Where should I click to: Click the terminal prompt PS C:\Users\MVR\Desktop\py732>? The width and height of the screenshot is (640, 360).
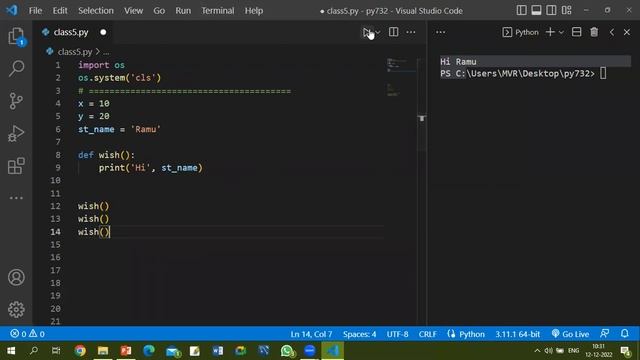tap(517, 73)
